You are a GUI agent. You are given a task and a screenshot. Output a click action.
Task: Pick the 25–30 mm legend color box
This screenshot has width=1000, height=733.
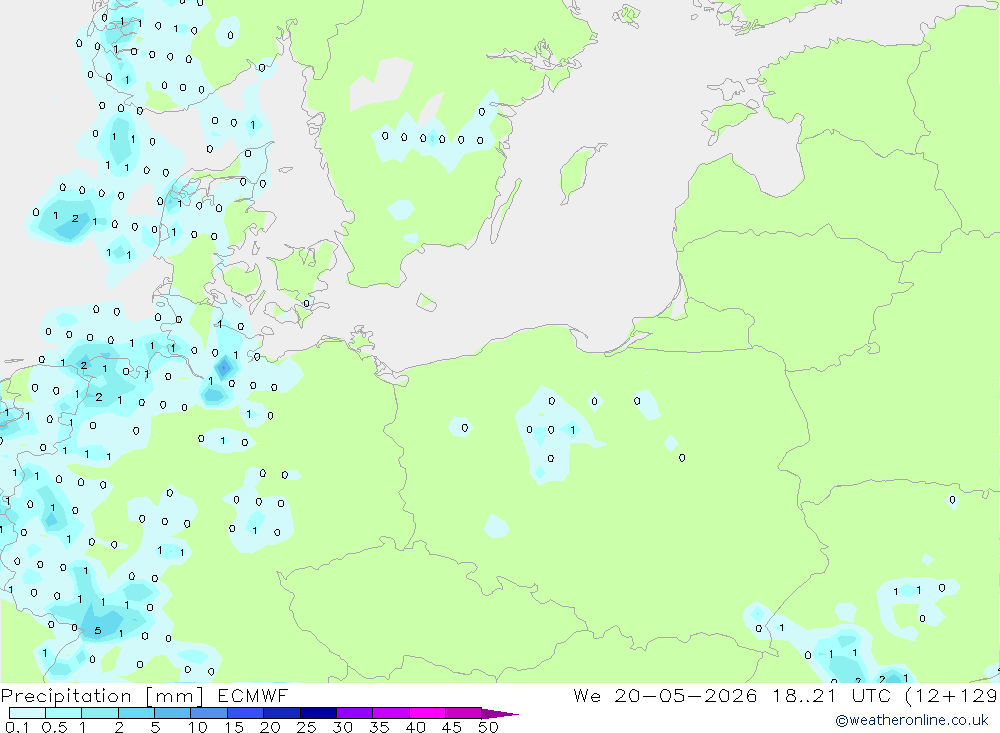318,713
